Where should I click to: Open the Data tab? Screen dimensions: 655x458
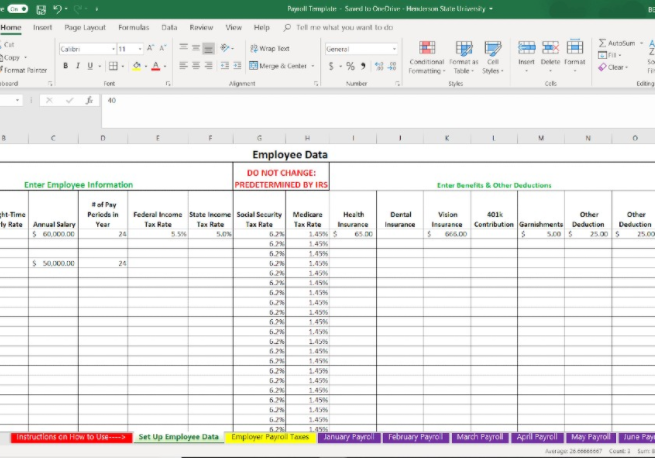click(x=169, y=27)
